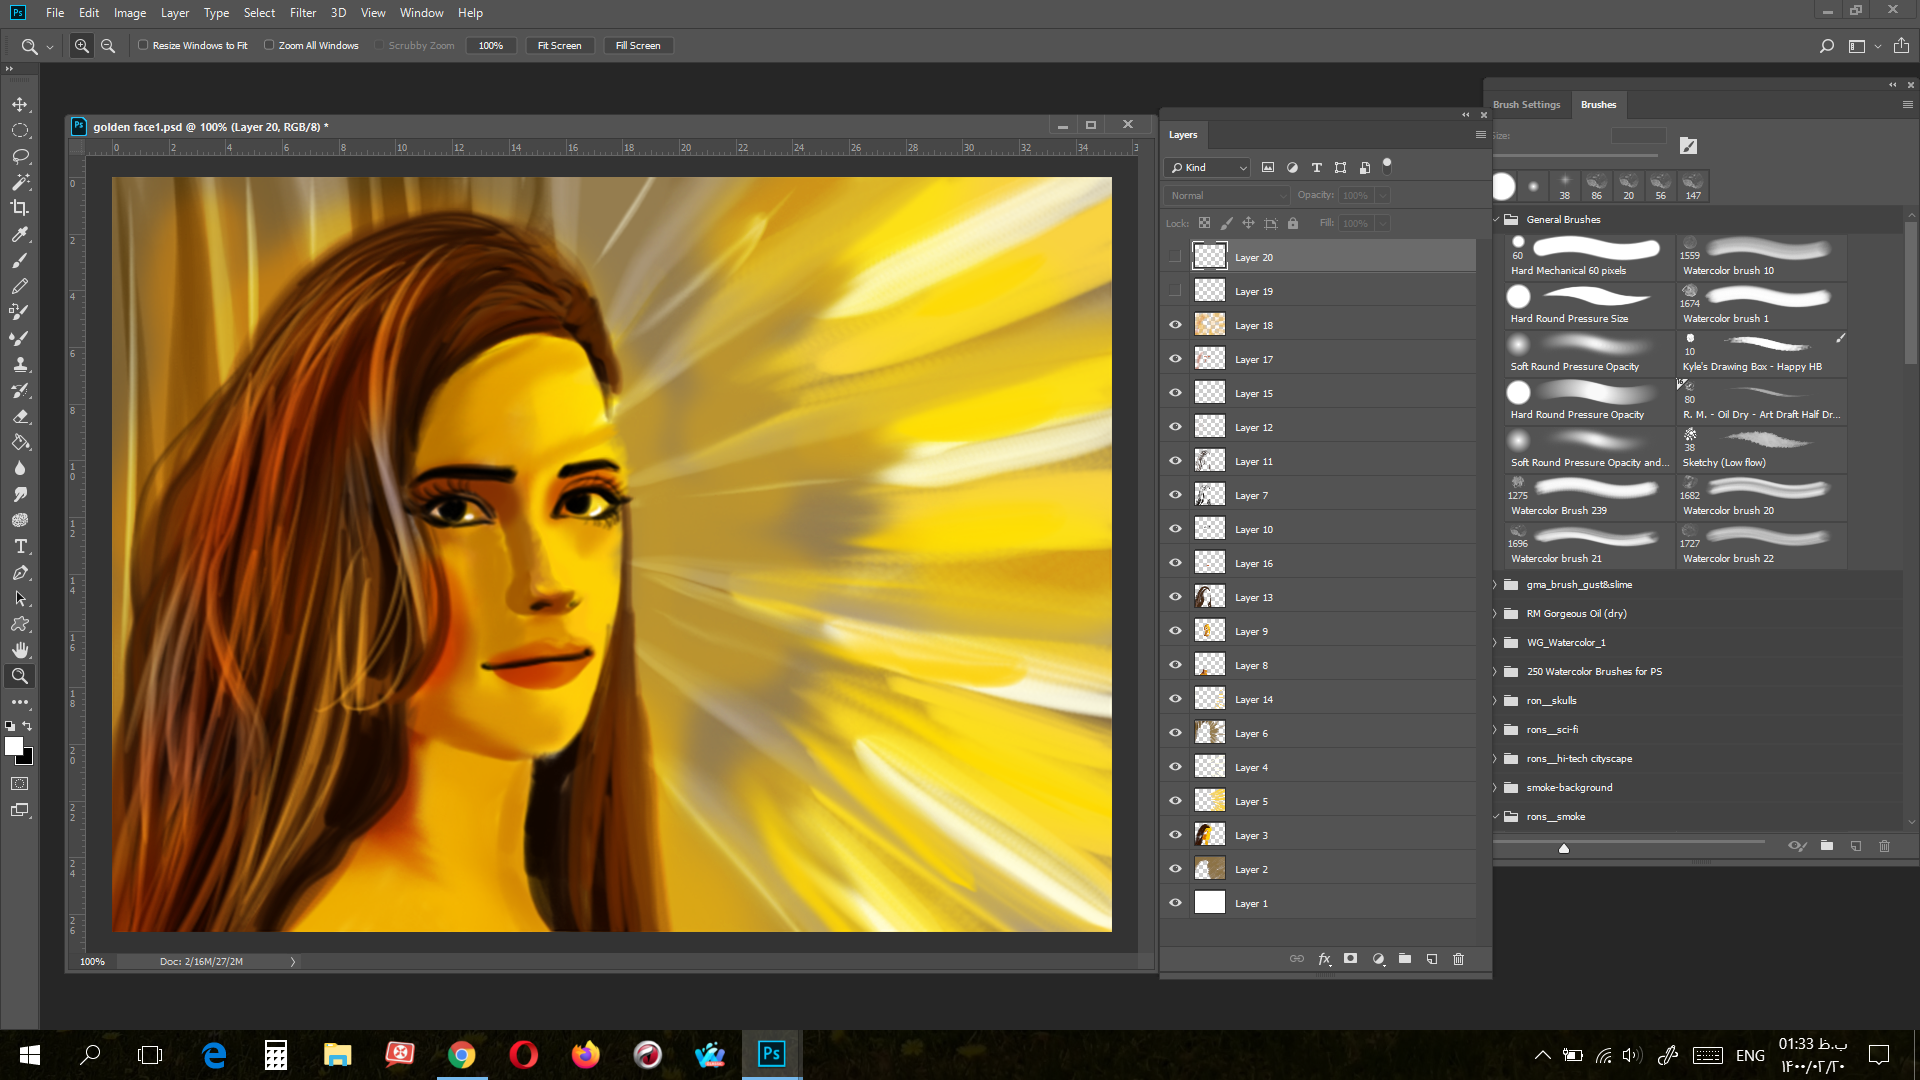This screenshot has height=1080, width=1920.
Task: Adjust the brush thumbnail size slider
Action: pyautogui.click(x=1564, y=848)
